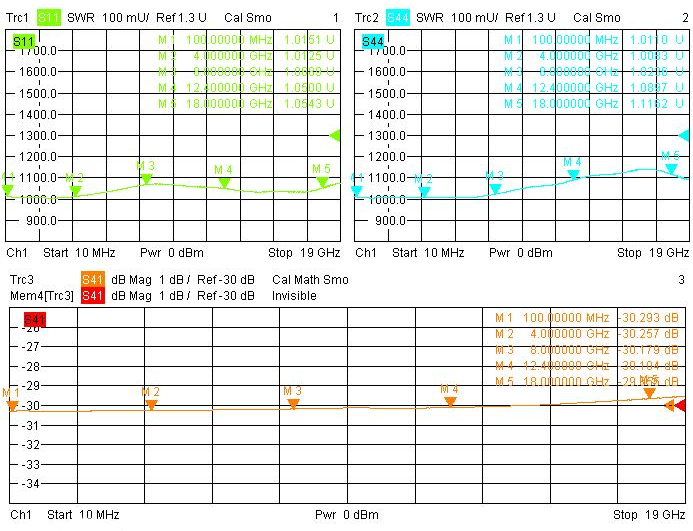Click the green reference level triangle at 1300
This screenshot has width=693, height=531.
tap(335, 135)
